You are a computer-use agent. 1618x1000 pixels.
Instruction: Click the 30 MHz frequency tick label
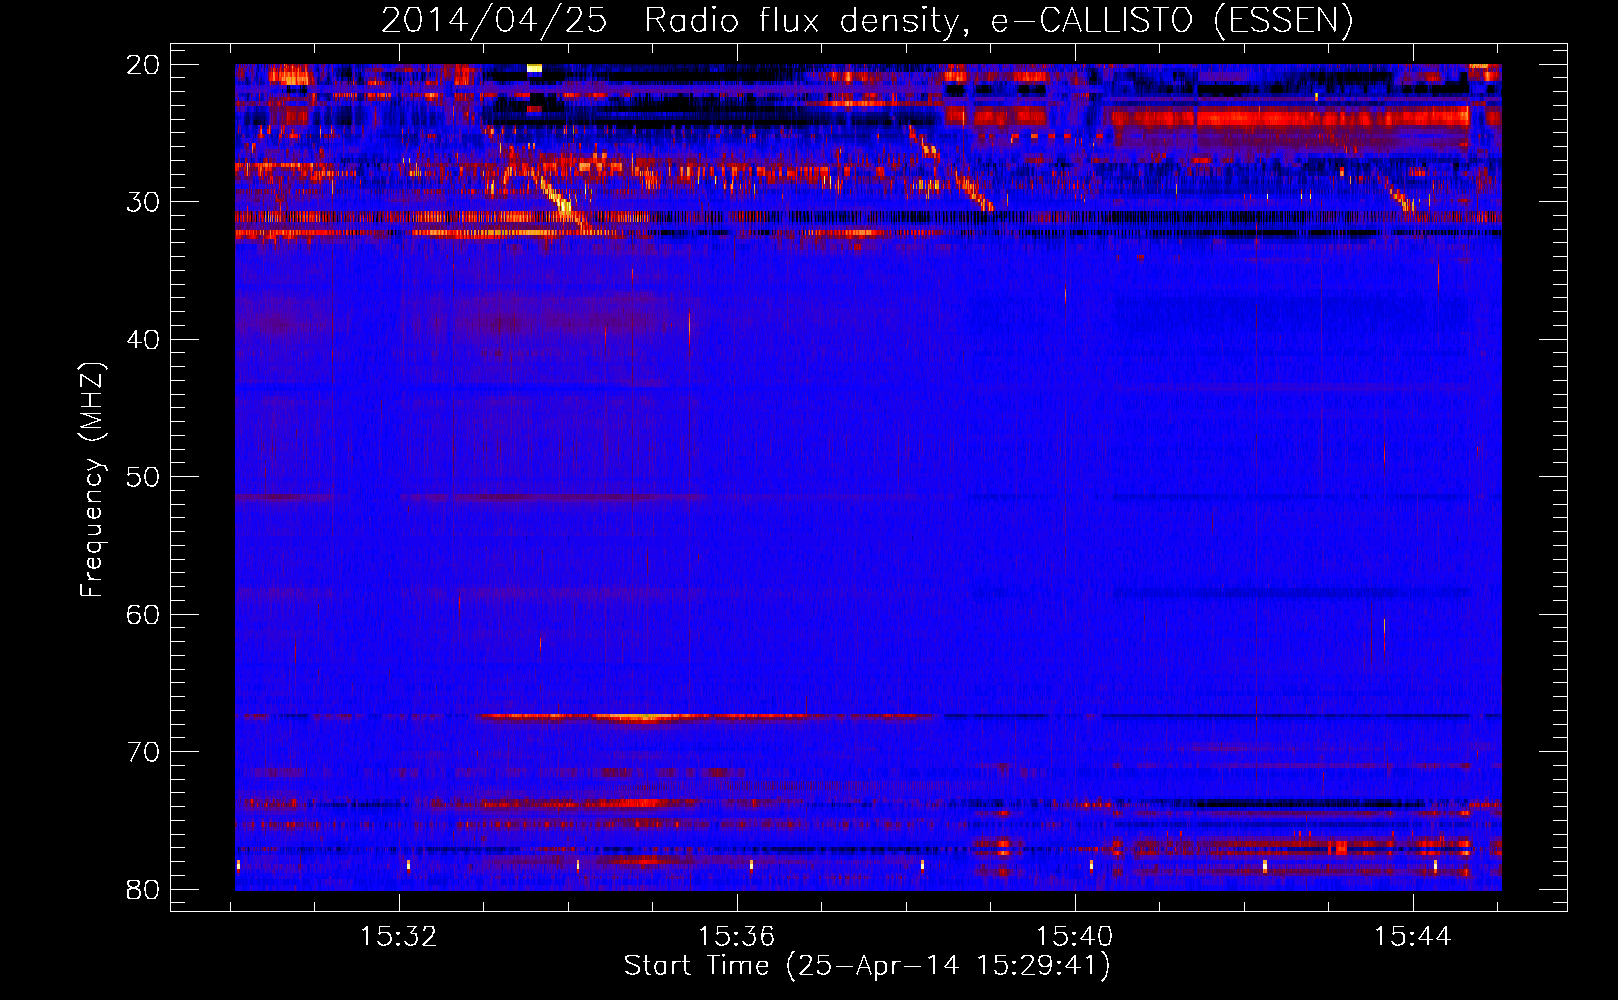(144, 202)
